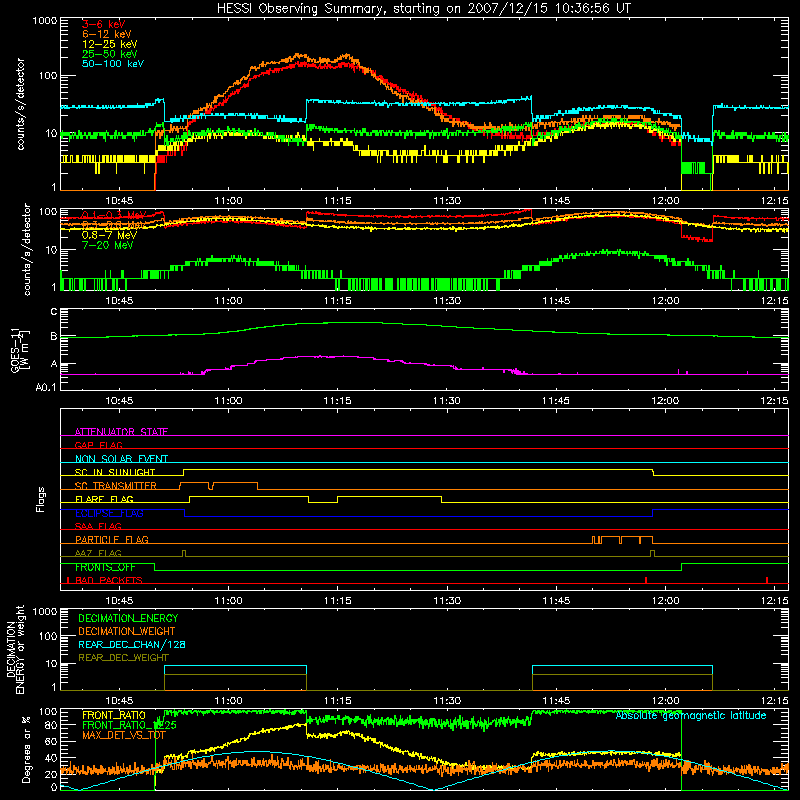
Task: Click the 80 tick on Degrees or % axis
Action: coord(51,725)
